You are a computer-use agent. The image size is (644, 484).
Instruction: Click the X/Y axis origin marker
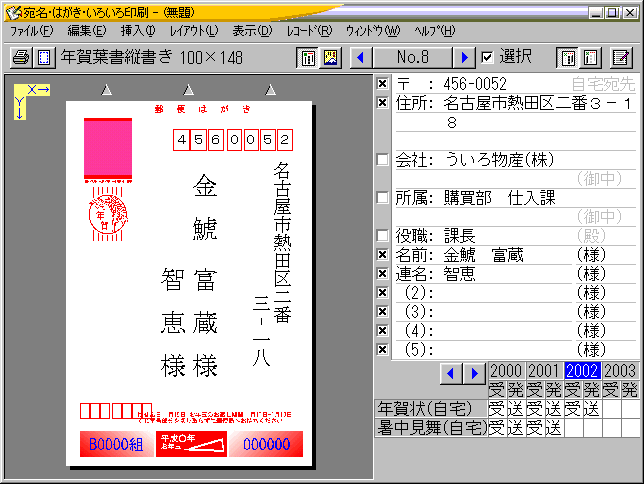click(x=31, y=101)
